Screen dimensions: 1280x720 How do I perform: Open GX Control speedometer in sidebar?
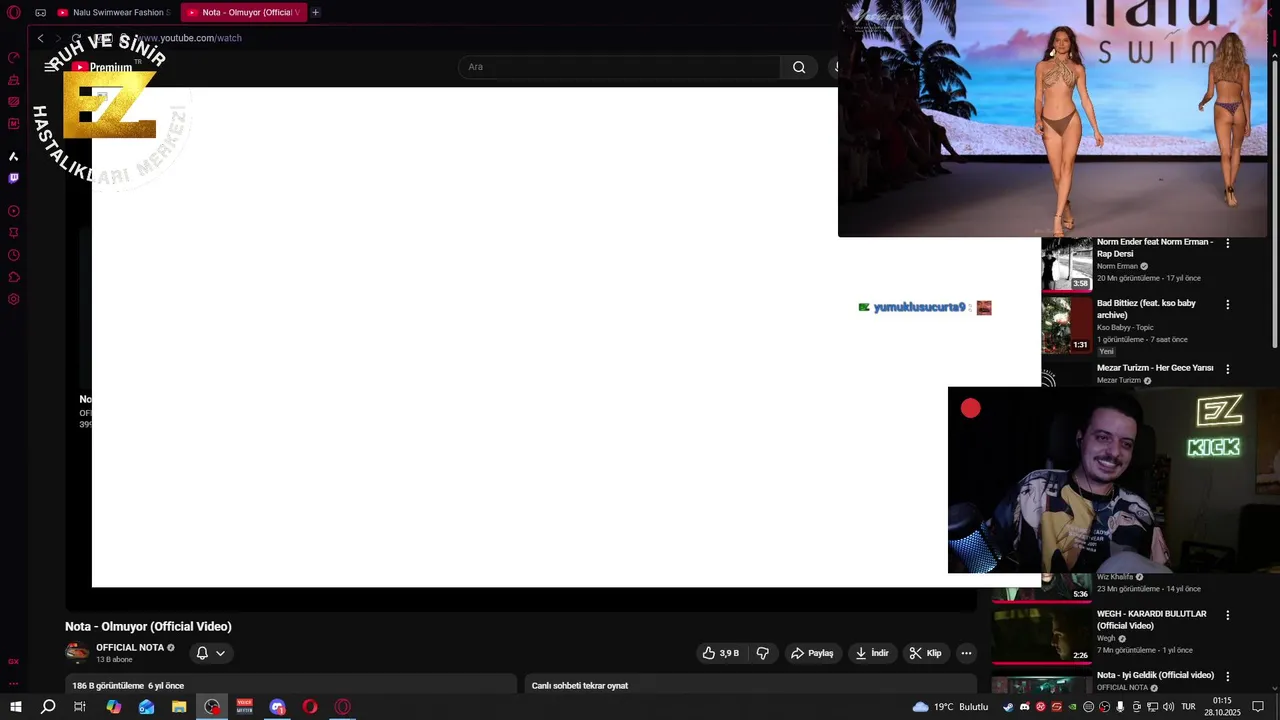tap(14, 58)
